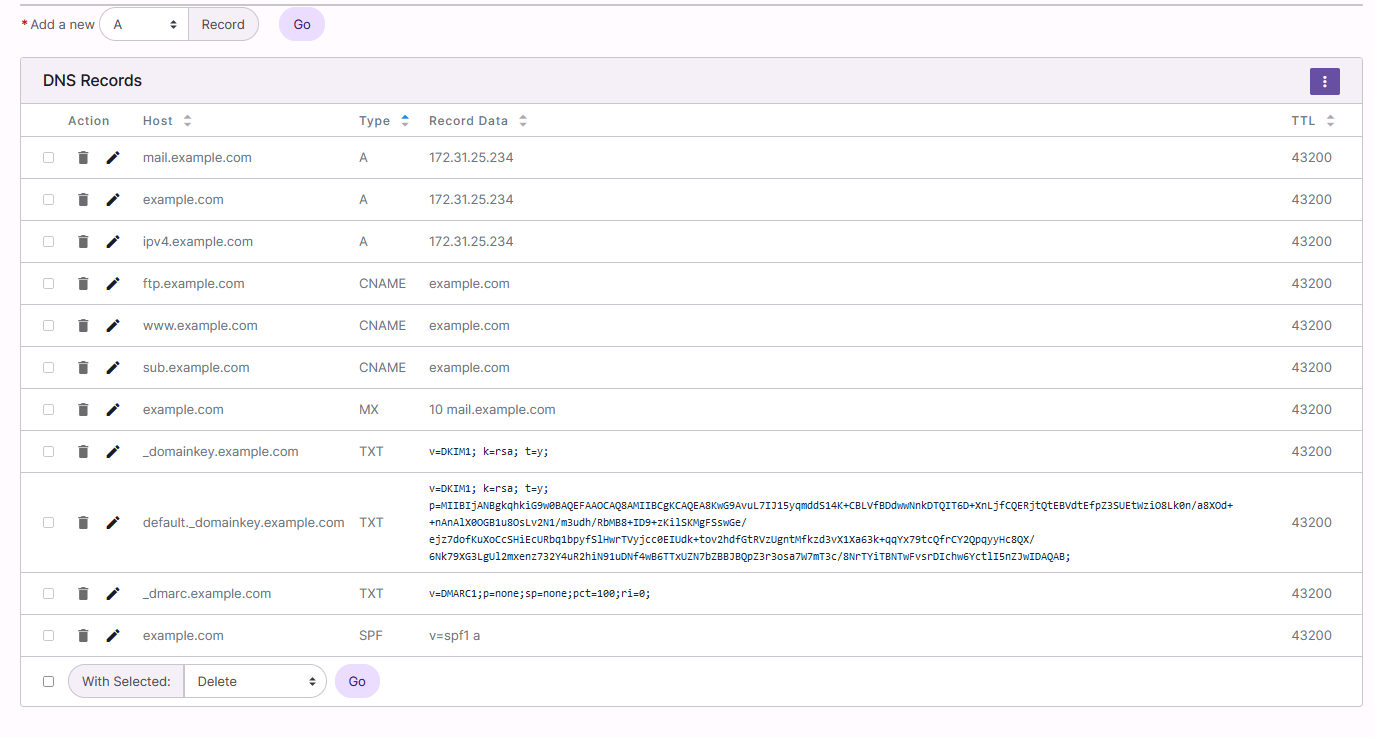Check the mail.example.com row checkbox
The height and width of the screenshot is (737, 1374).
click(48, 157)
